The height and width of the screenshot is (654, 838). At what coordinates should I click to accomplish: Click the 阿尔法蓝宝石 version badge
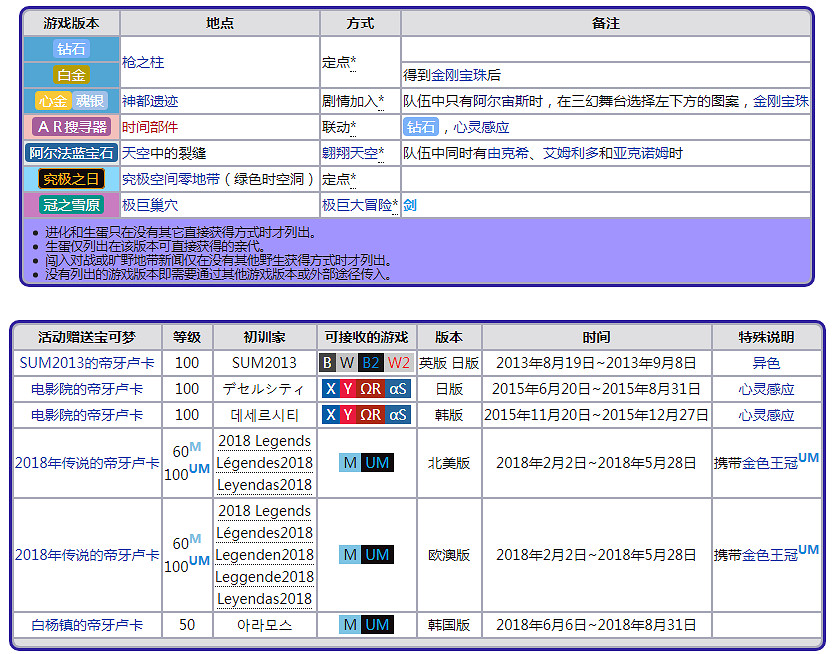[x=71, y=153]
